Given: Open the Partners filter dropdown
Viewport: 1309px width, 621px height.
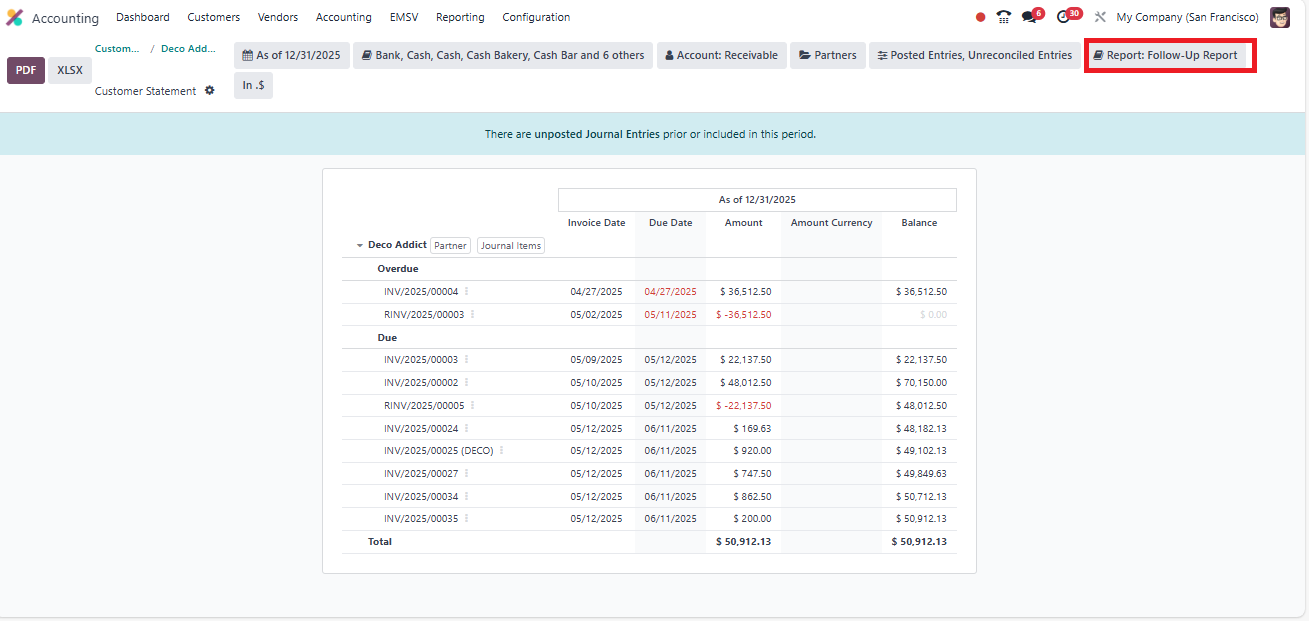Looking at the screenshot, I should click(x=828, y=55).
